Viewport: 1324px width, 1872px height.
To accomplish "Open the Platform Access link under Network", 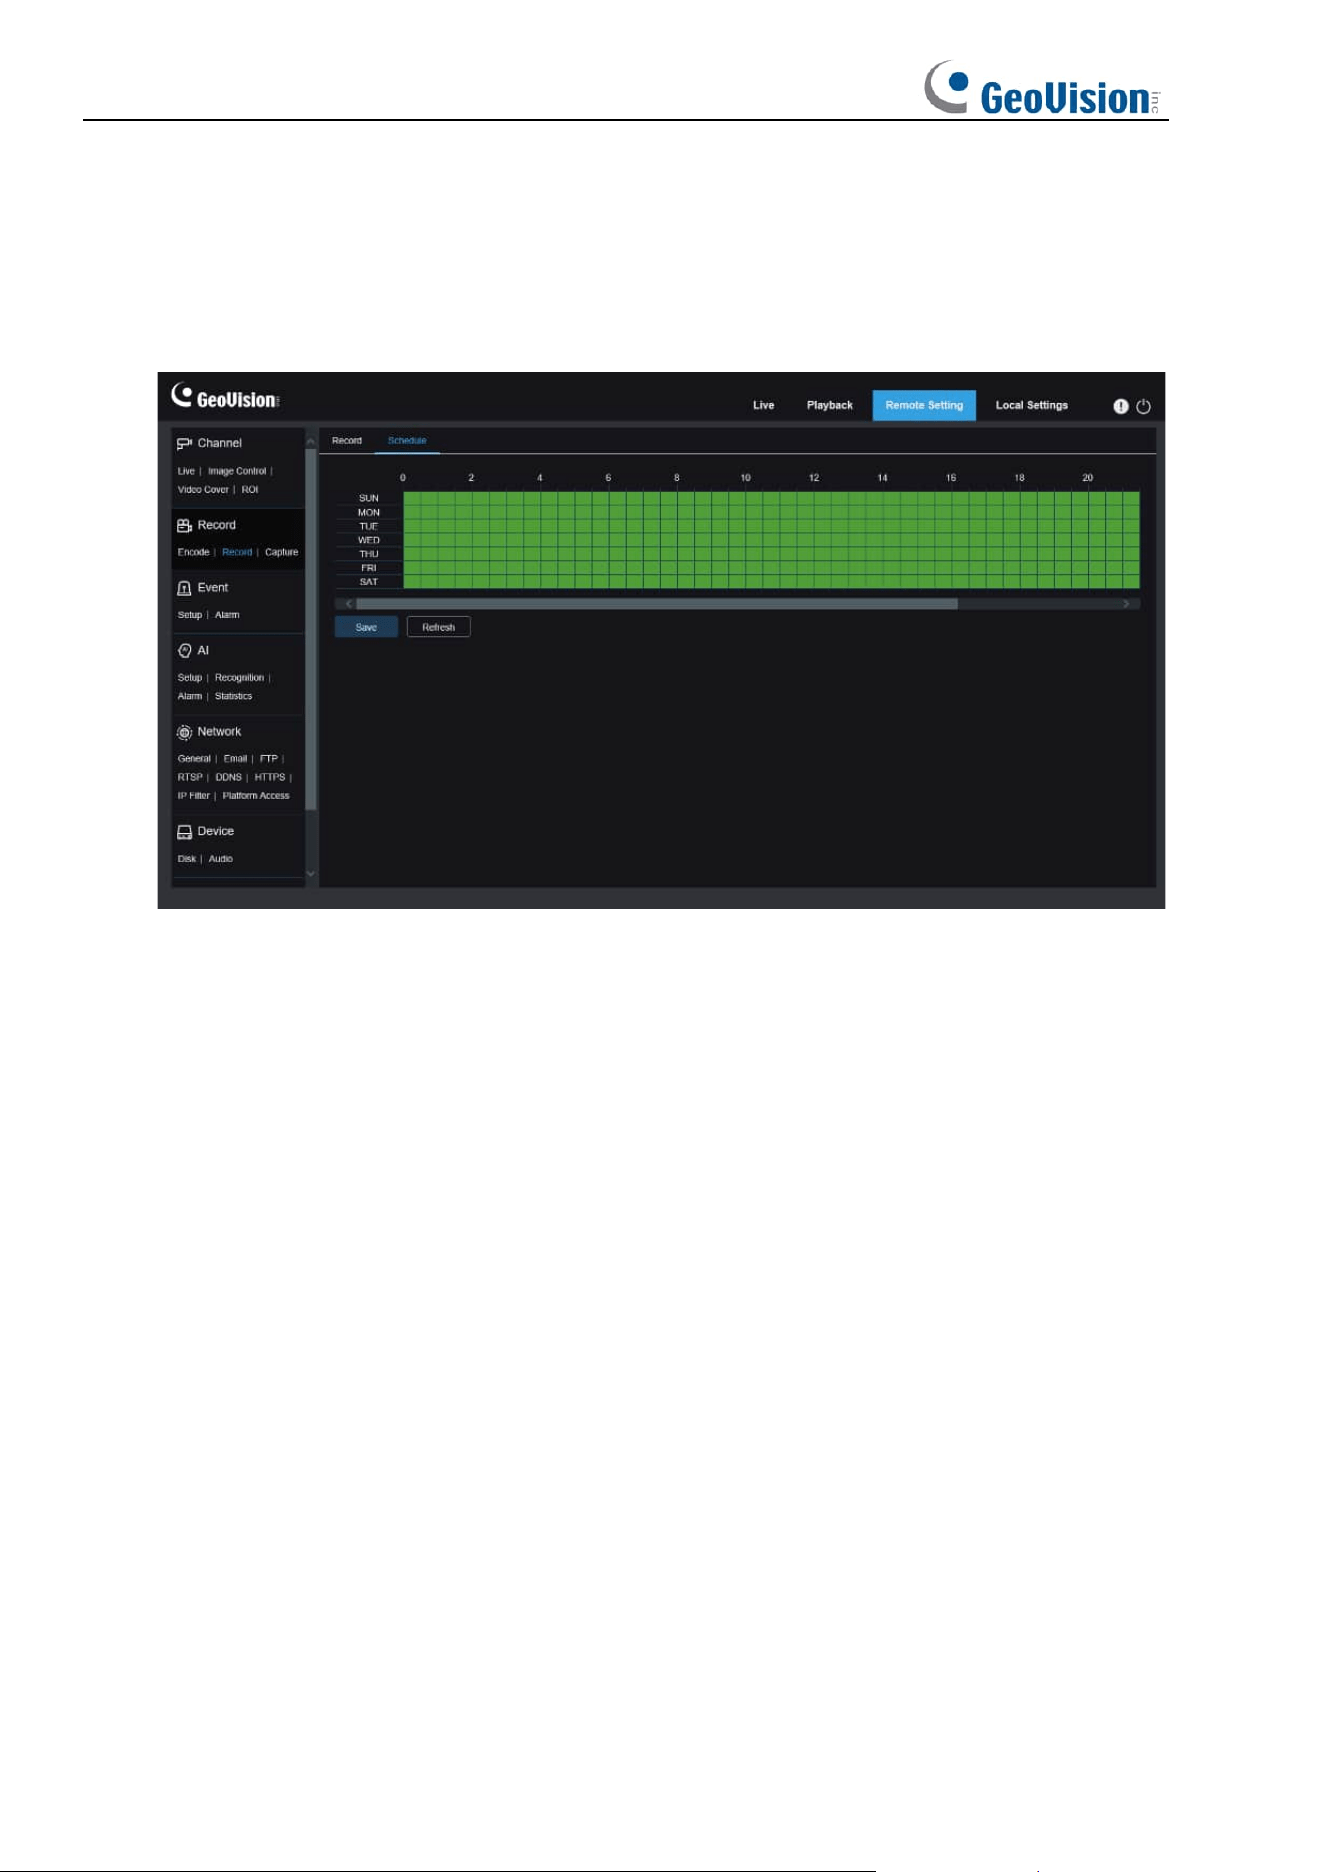I will coord(256,796).
